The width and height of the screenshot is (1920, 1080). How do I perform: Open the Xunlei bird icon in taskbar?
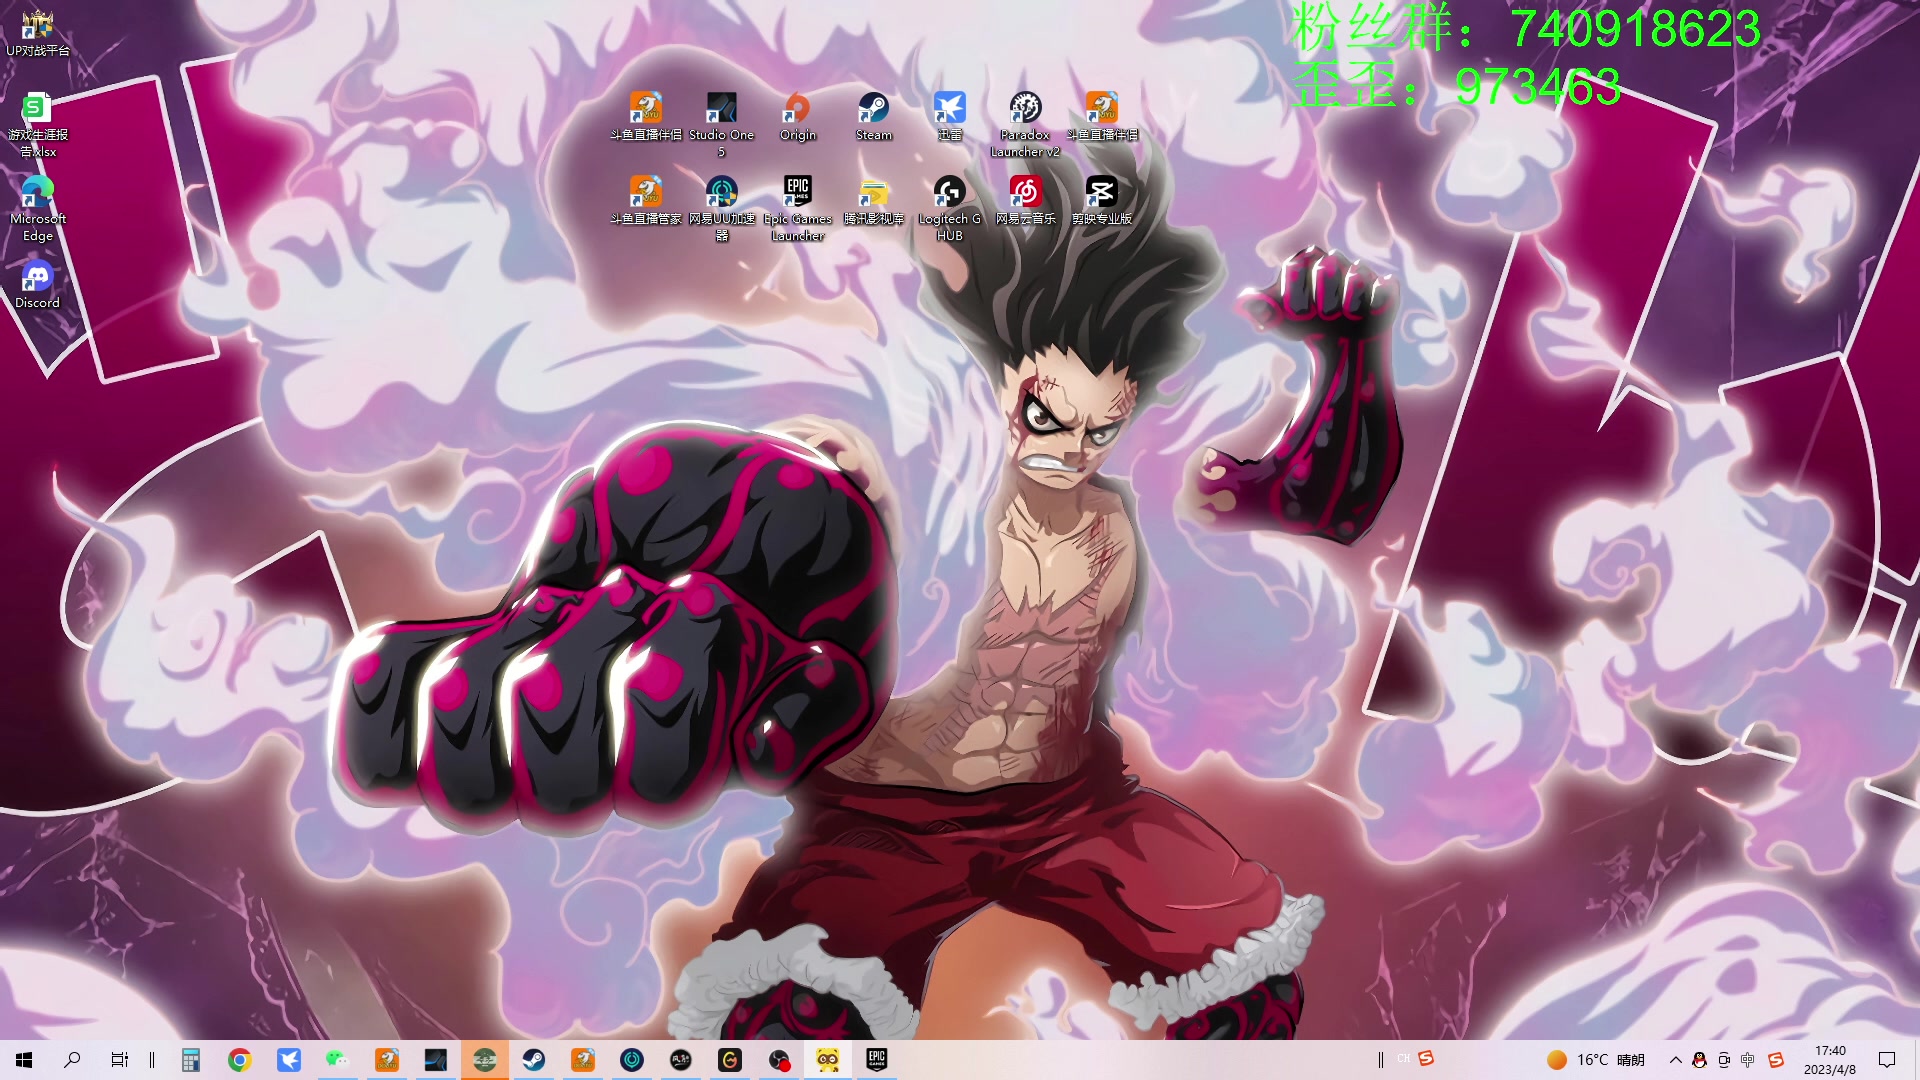289,1060
